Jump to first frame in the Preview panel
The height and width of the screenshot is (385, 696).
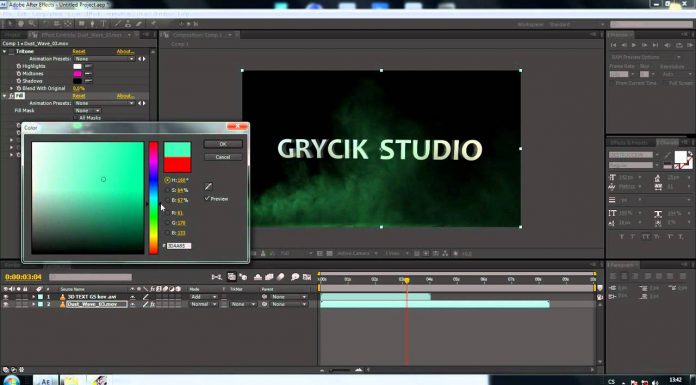pyautogui.click(x=613, y=45)
